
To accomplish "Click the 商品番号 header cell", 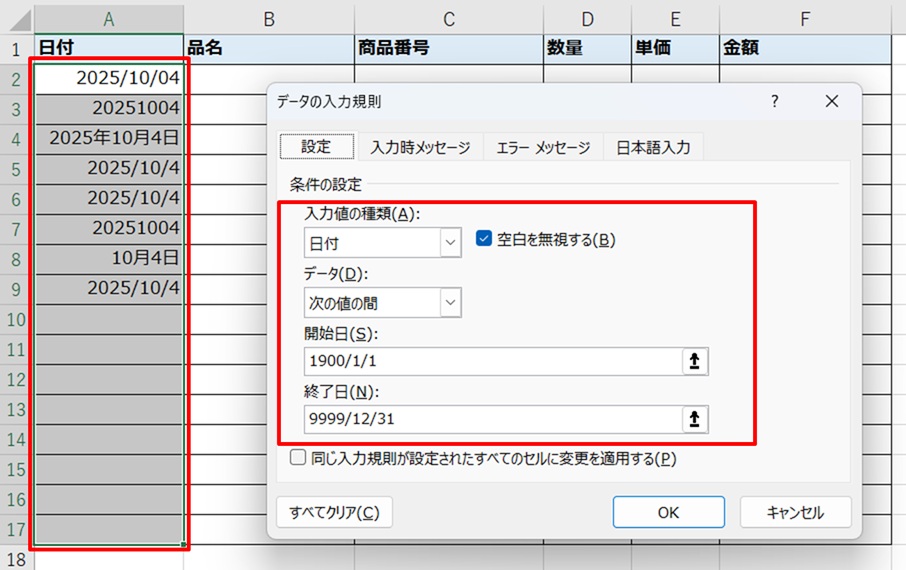I will pyautogui.click(x=448, y=48).
